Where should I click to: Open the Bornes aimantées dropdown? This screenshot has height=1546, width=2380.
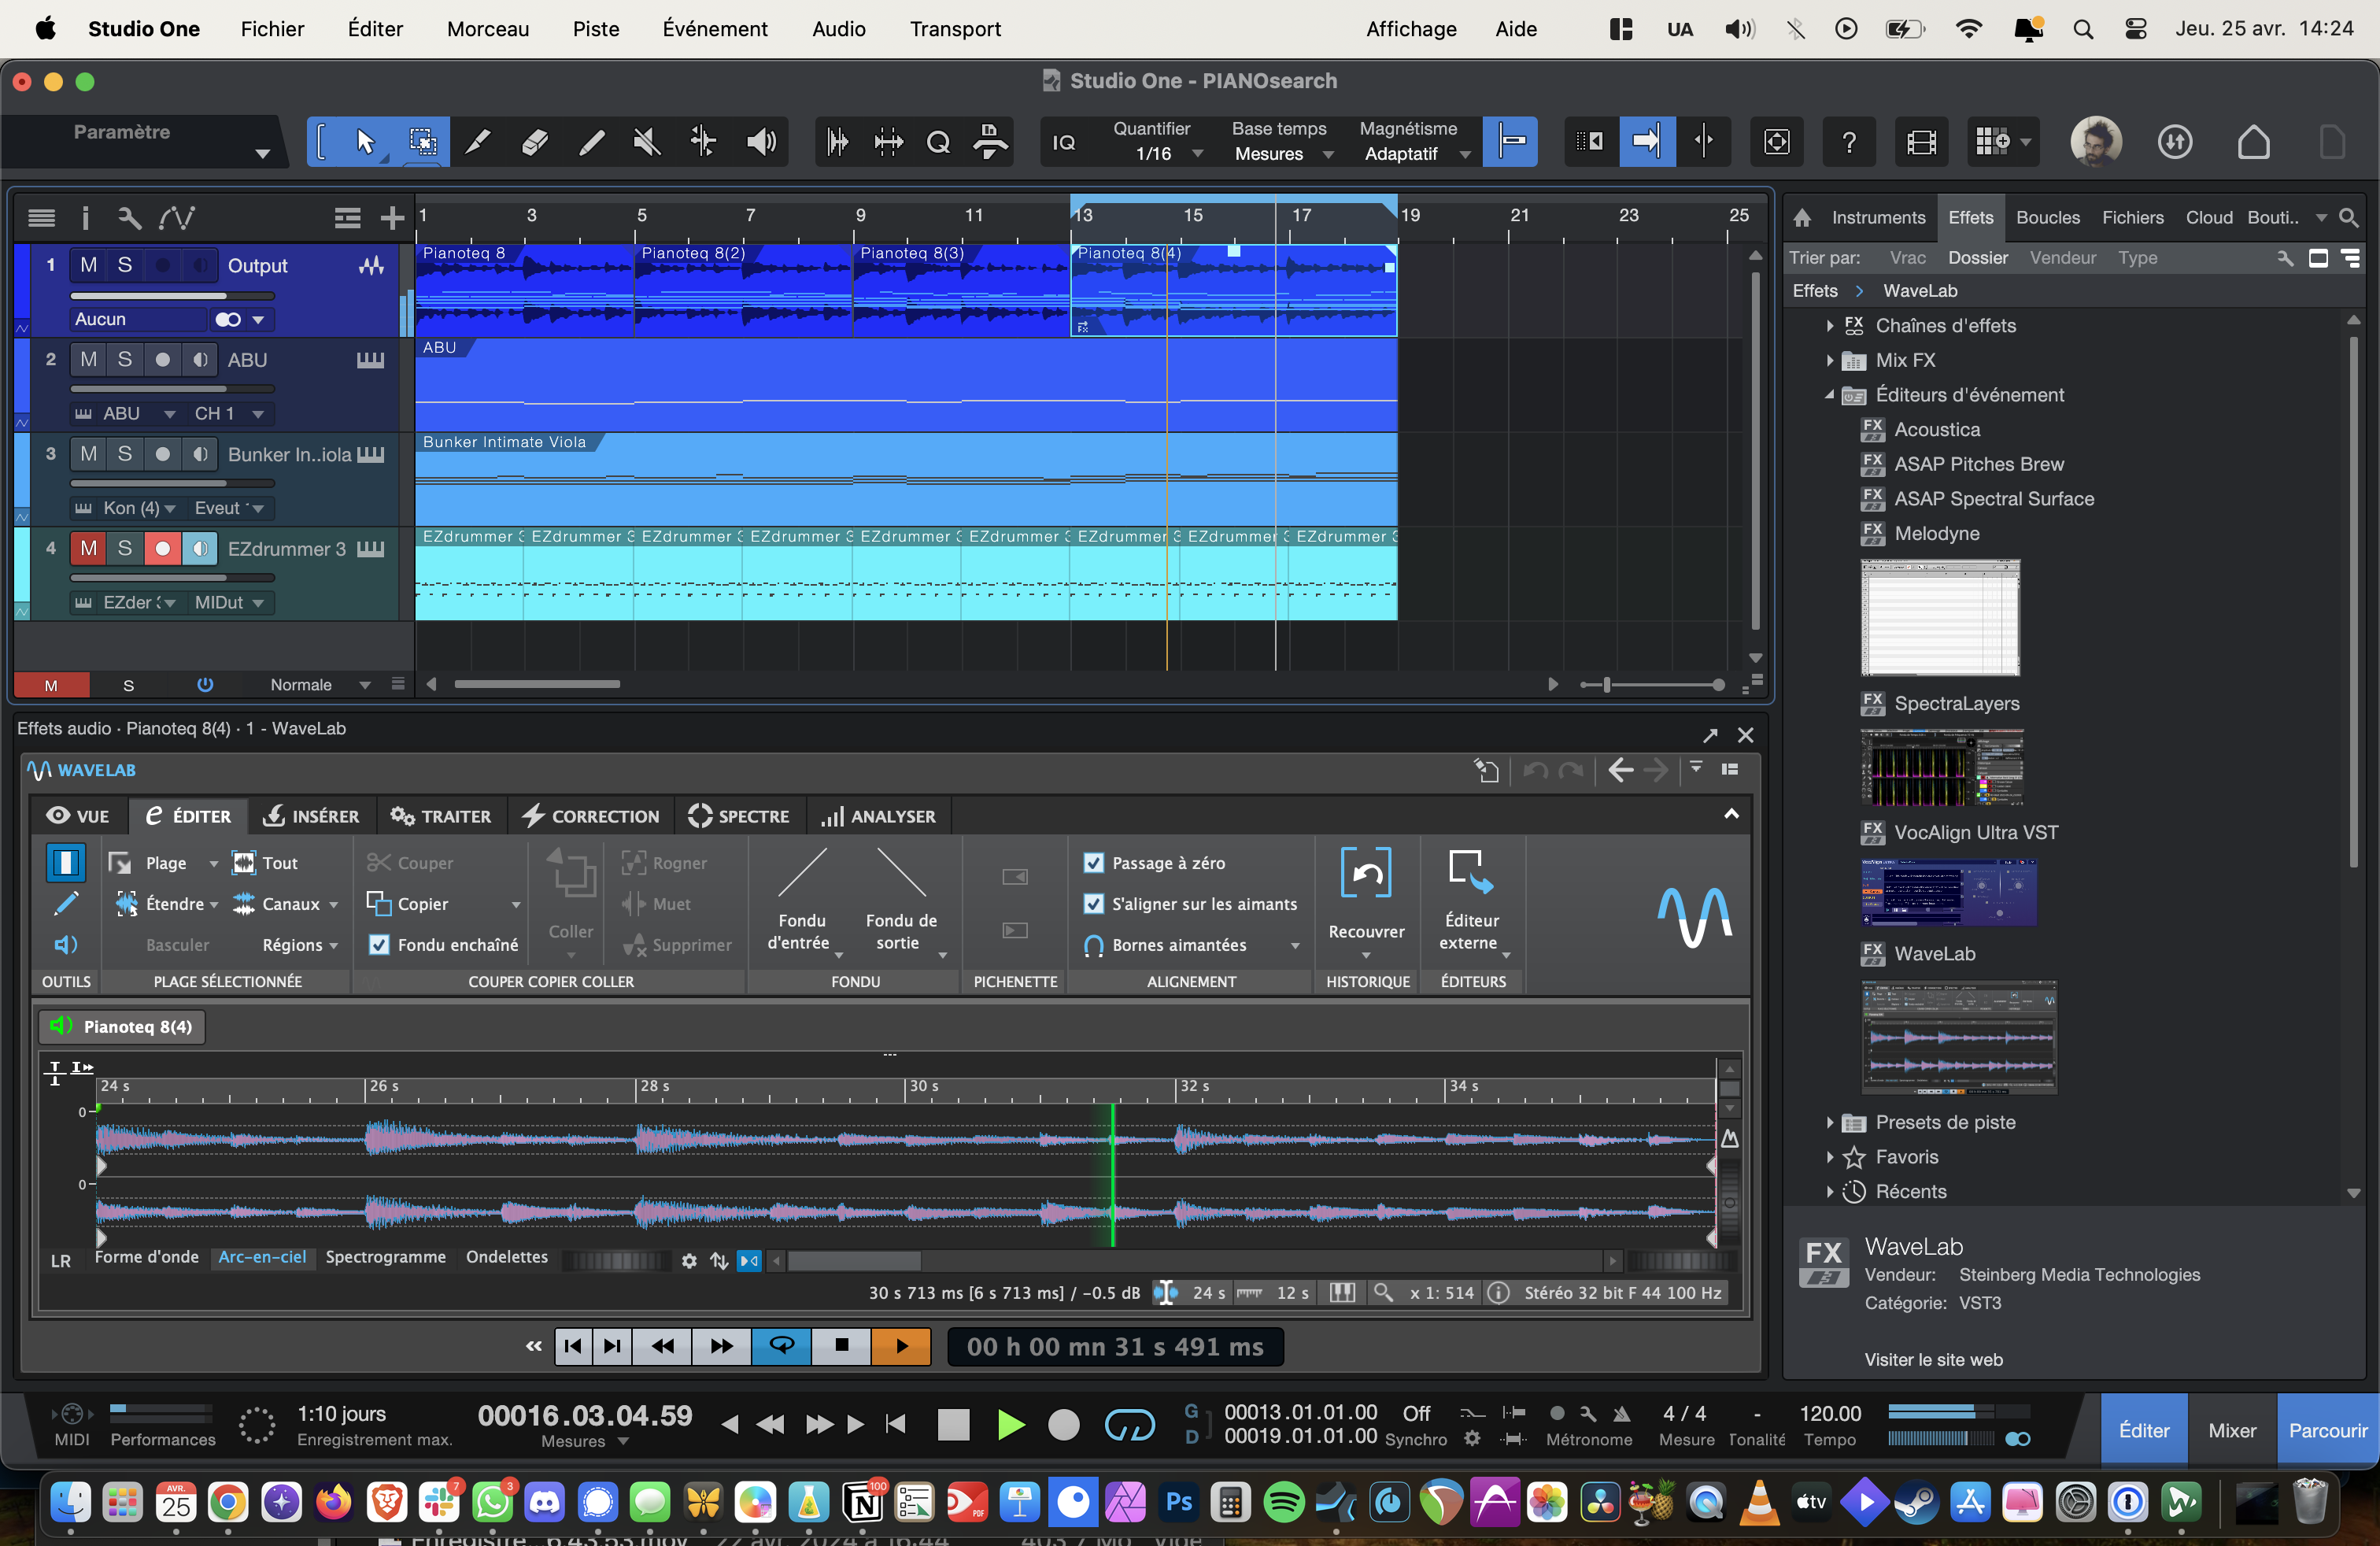coord(1295,946)
